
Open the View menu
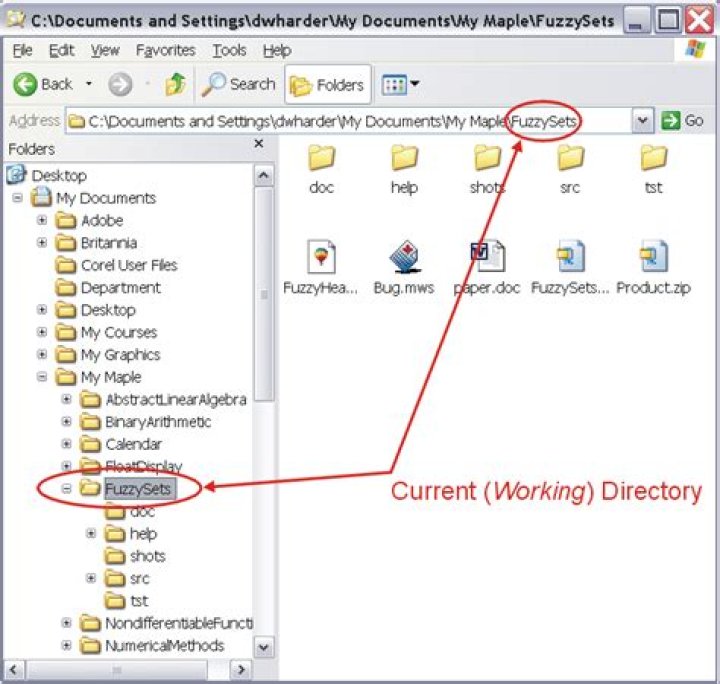(105, 50)
